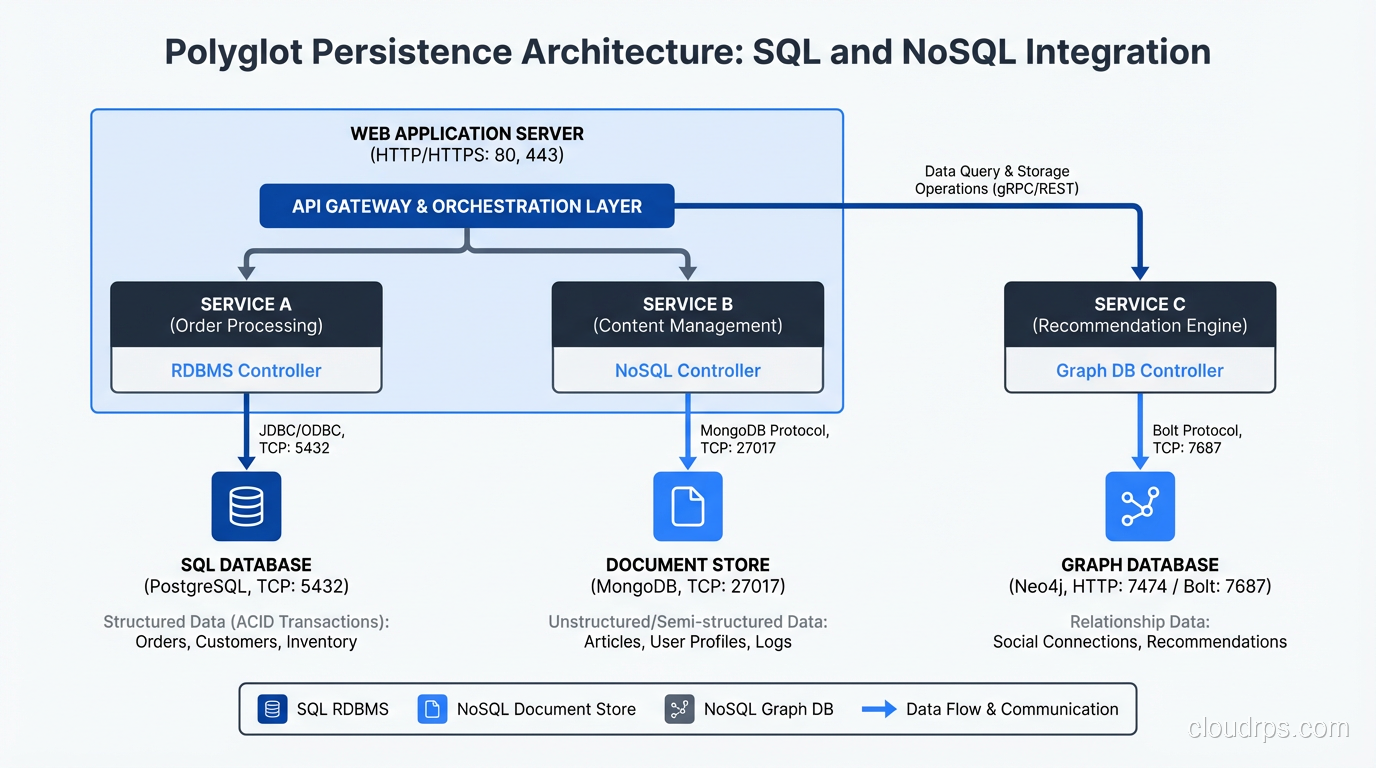Select the Graph DB Controller under Service C
Image resolution: width=1376 pixels, height=768 pixels.
tap(1140, 370)
